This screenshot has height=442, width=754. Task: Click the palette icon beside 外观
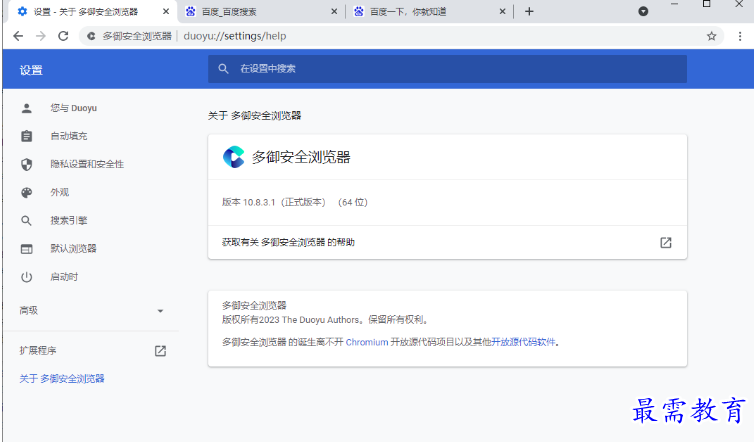point(26,192)
